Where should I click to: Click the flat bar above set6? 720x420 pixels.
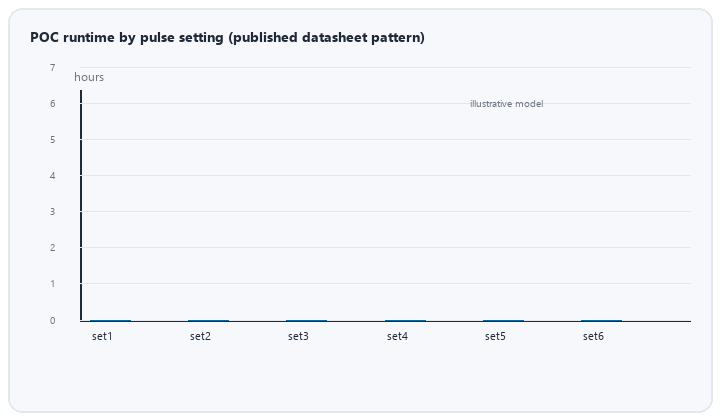point(602,320)
